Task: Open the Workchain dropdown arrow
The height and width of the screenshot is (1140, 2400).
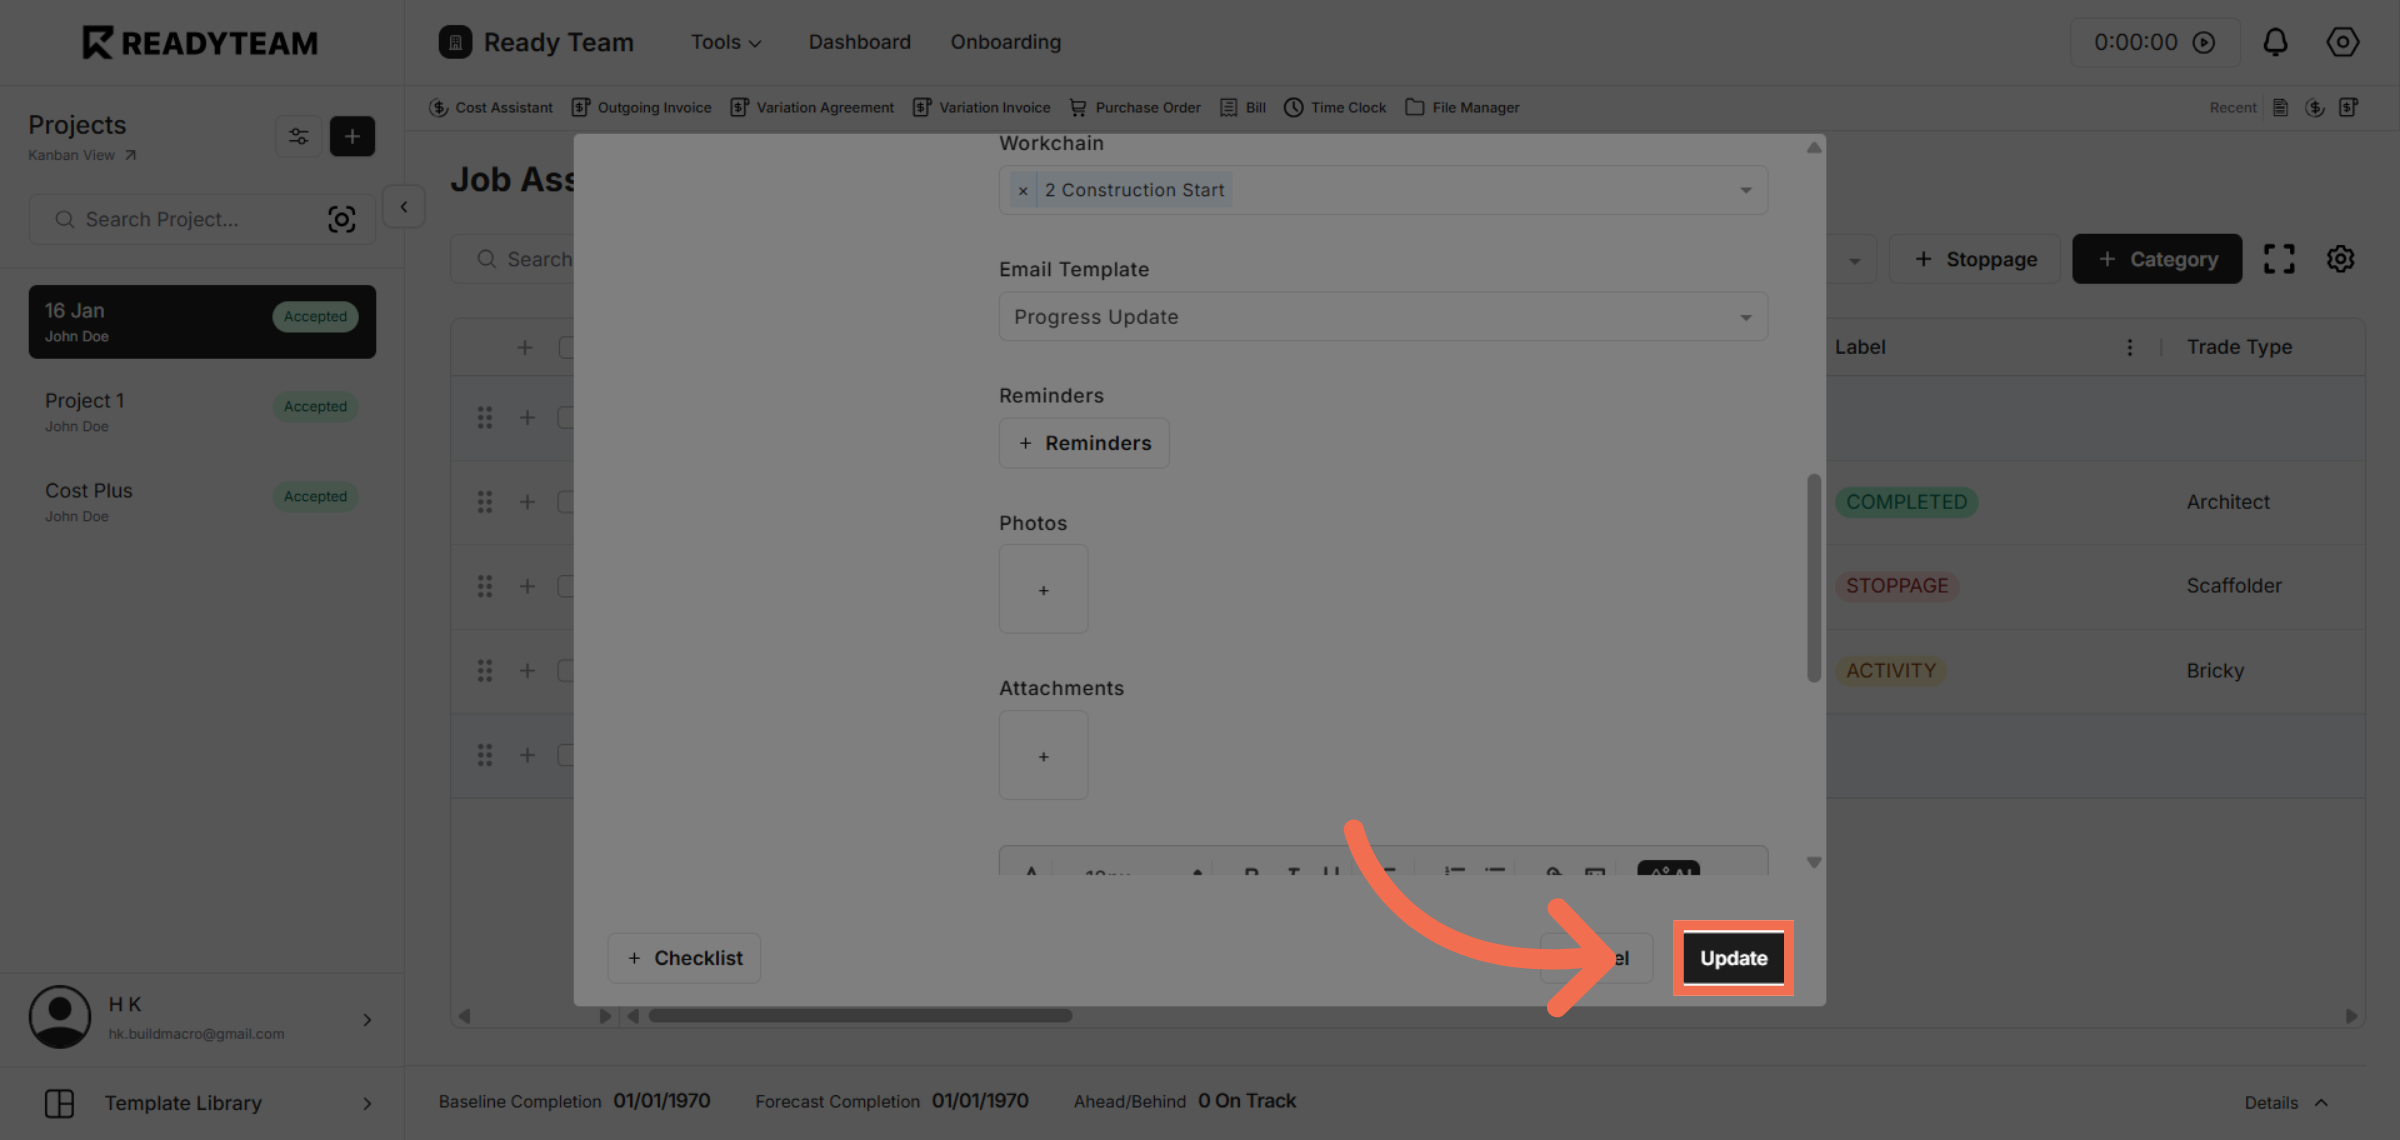Action: pyautogui.click(x=1745, y=190)
